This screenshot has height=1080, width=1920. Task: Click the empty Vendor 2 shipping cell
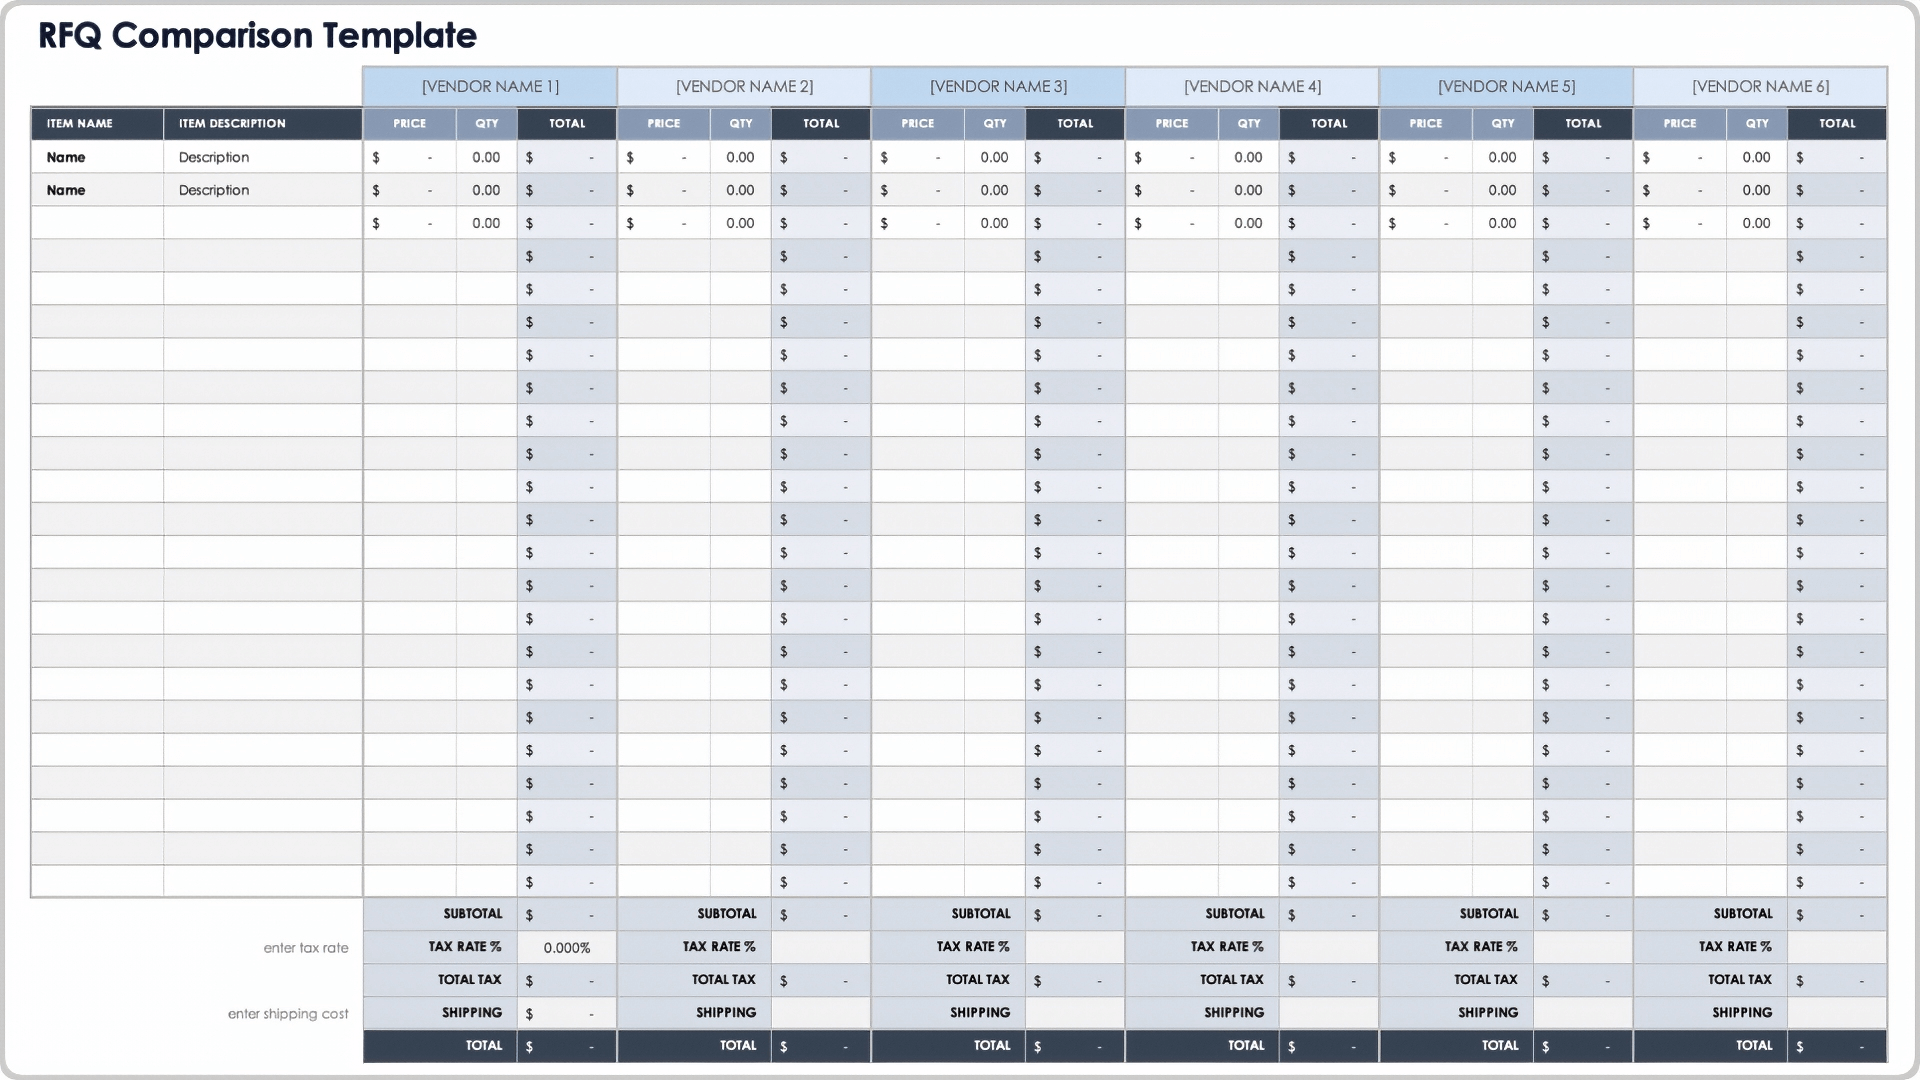point(821,1013)
